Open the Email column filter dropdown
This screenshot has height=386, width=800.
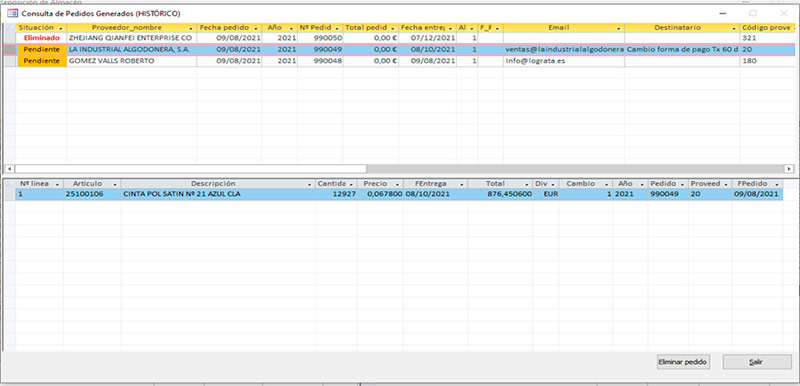pyautogui.click(x=619, y=28)
